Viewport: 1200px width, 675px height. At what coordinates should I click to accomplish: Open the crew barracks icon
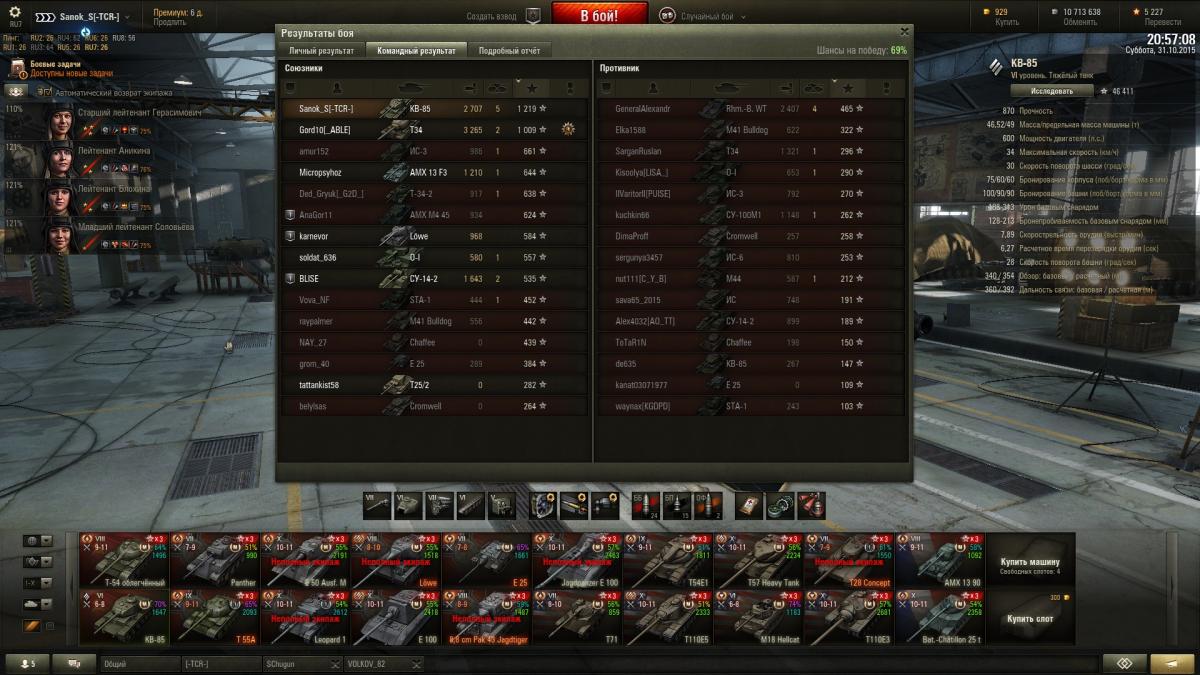click(17, 92)
